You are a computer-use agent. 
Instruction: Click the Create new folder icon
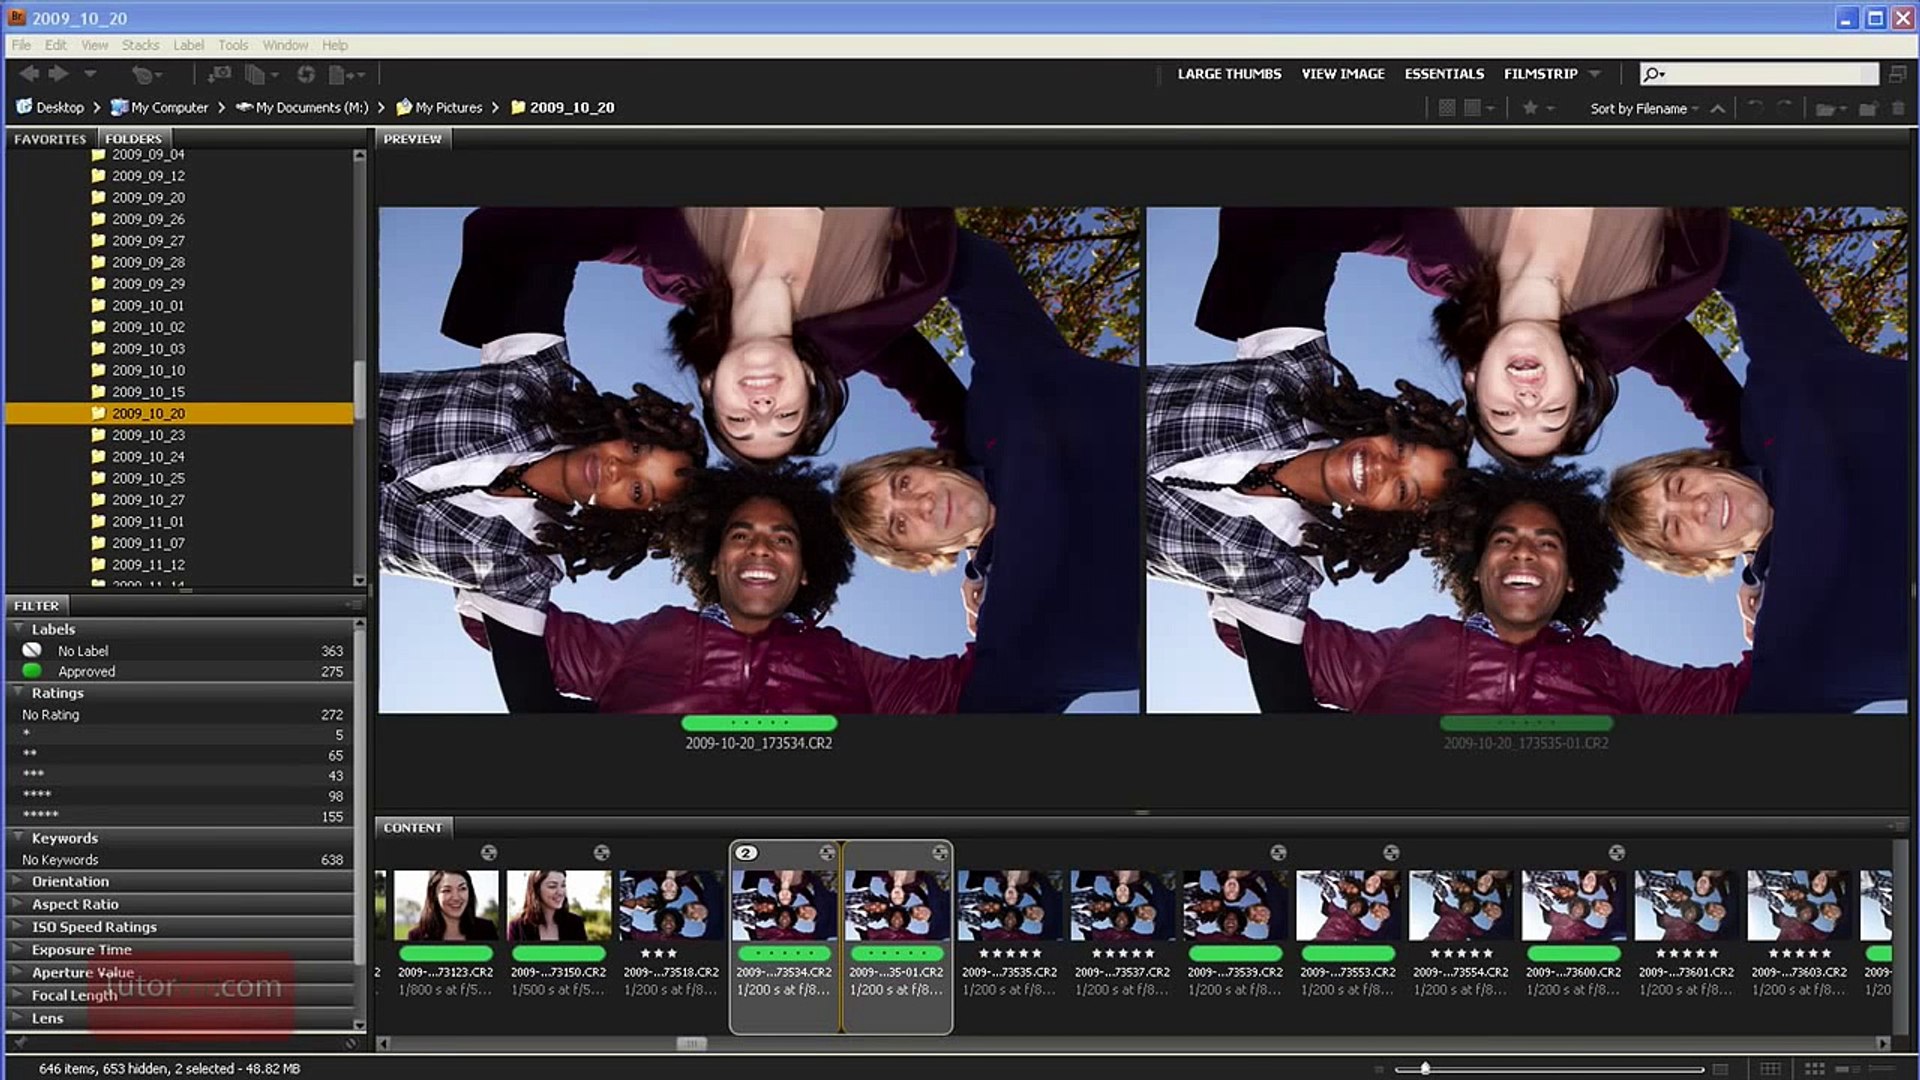(x=1867, y=108)
